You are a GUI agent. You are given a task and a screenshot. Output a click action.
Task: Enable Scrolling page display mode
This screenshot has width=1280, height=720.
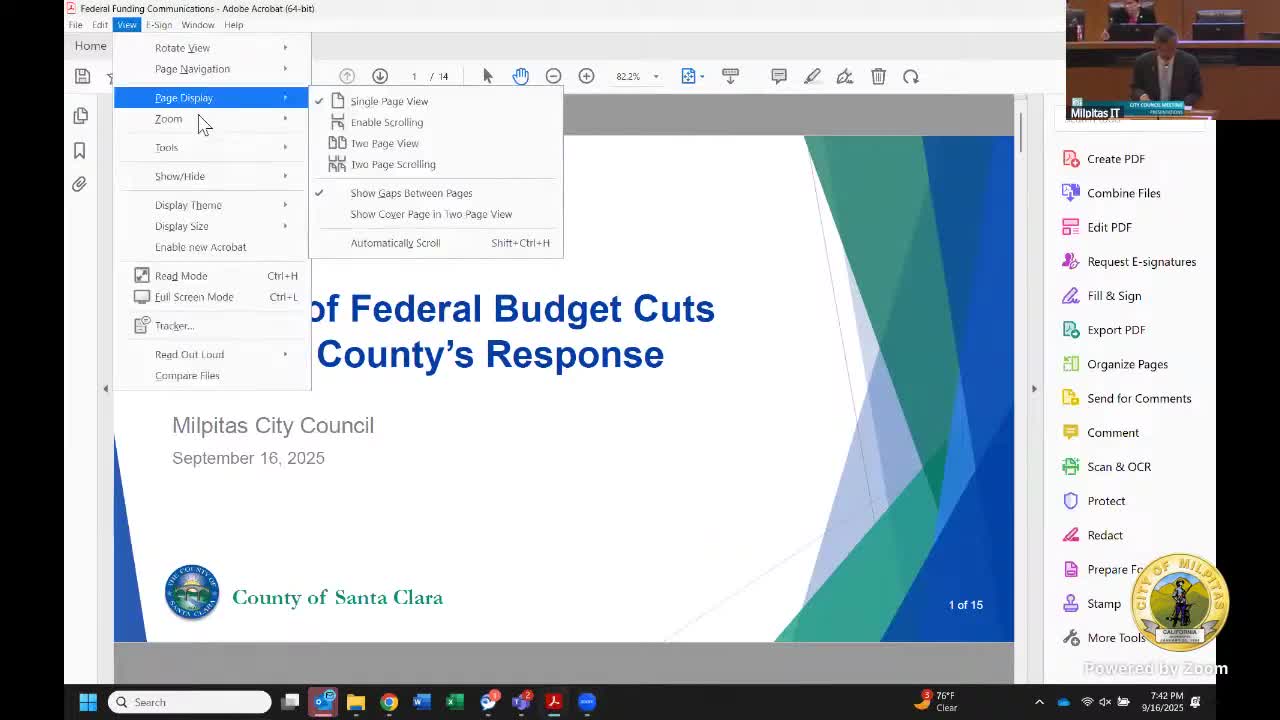pyautogui.click(x=386, y=122)
